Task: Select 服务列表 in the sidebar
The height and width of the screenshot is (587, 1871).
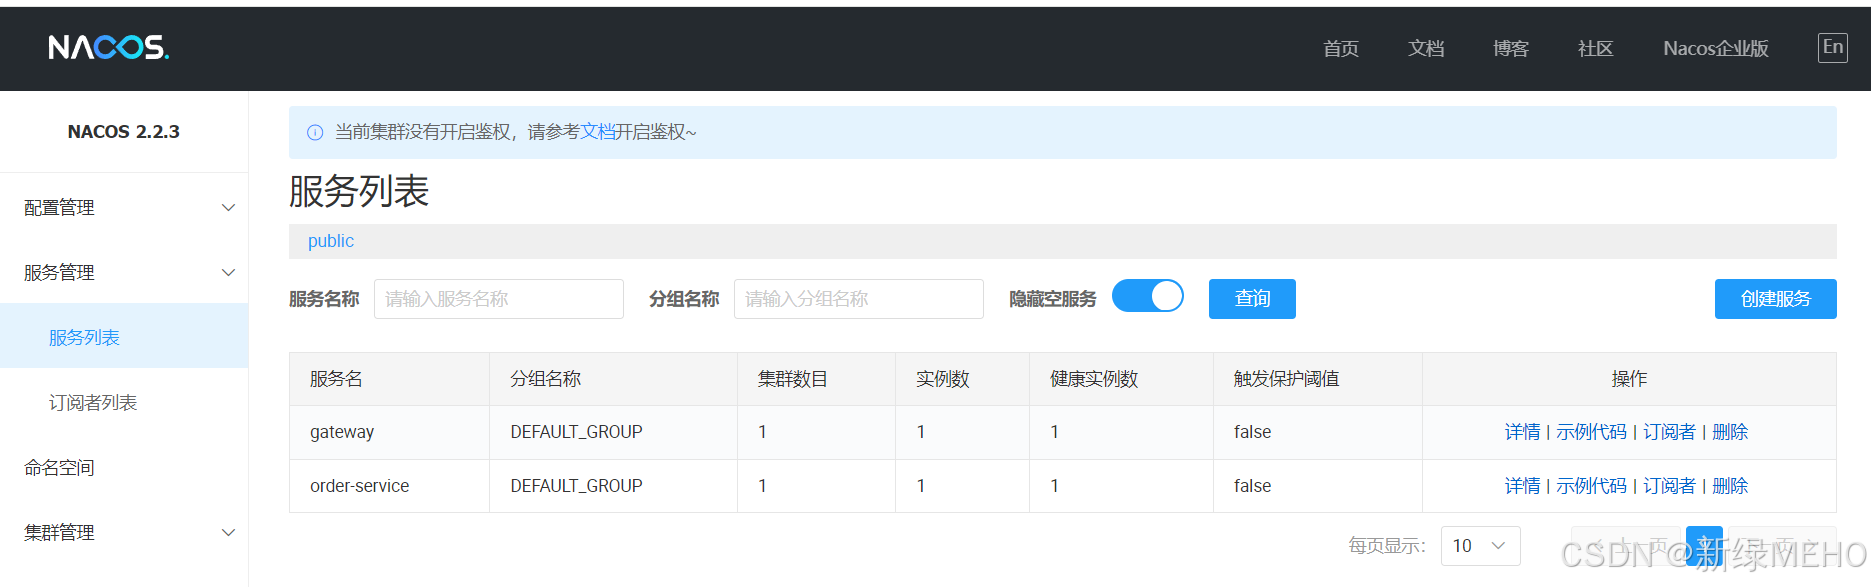Action: click(x=124, y=338)
